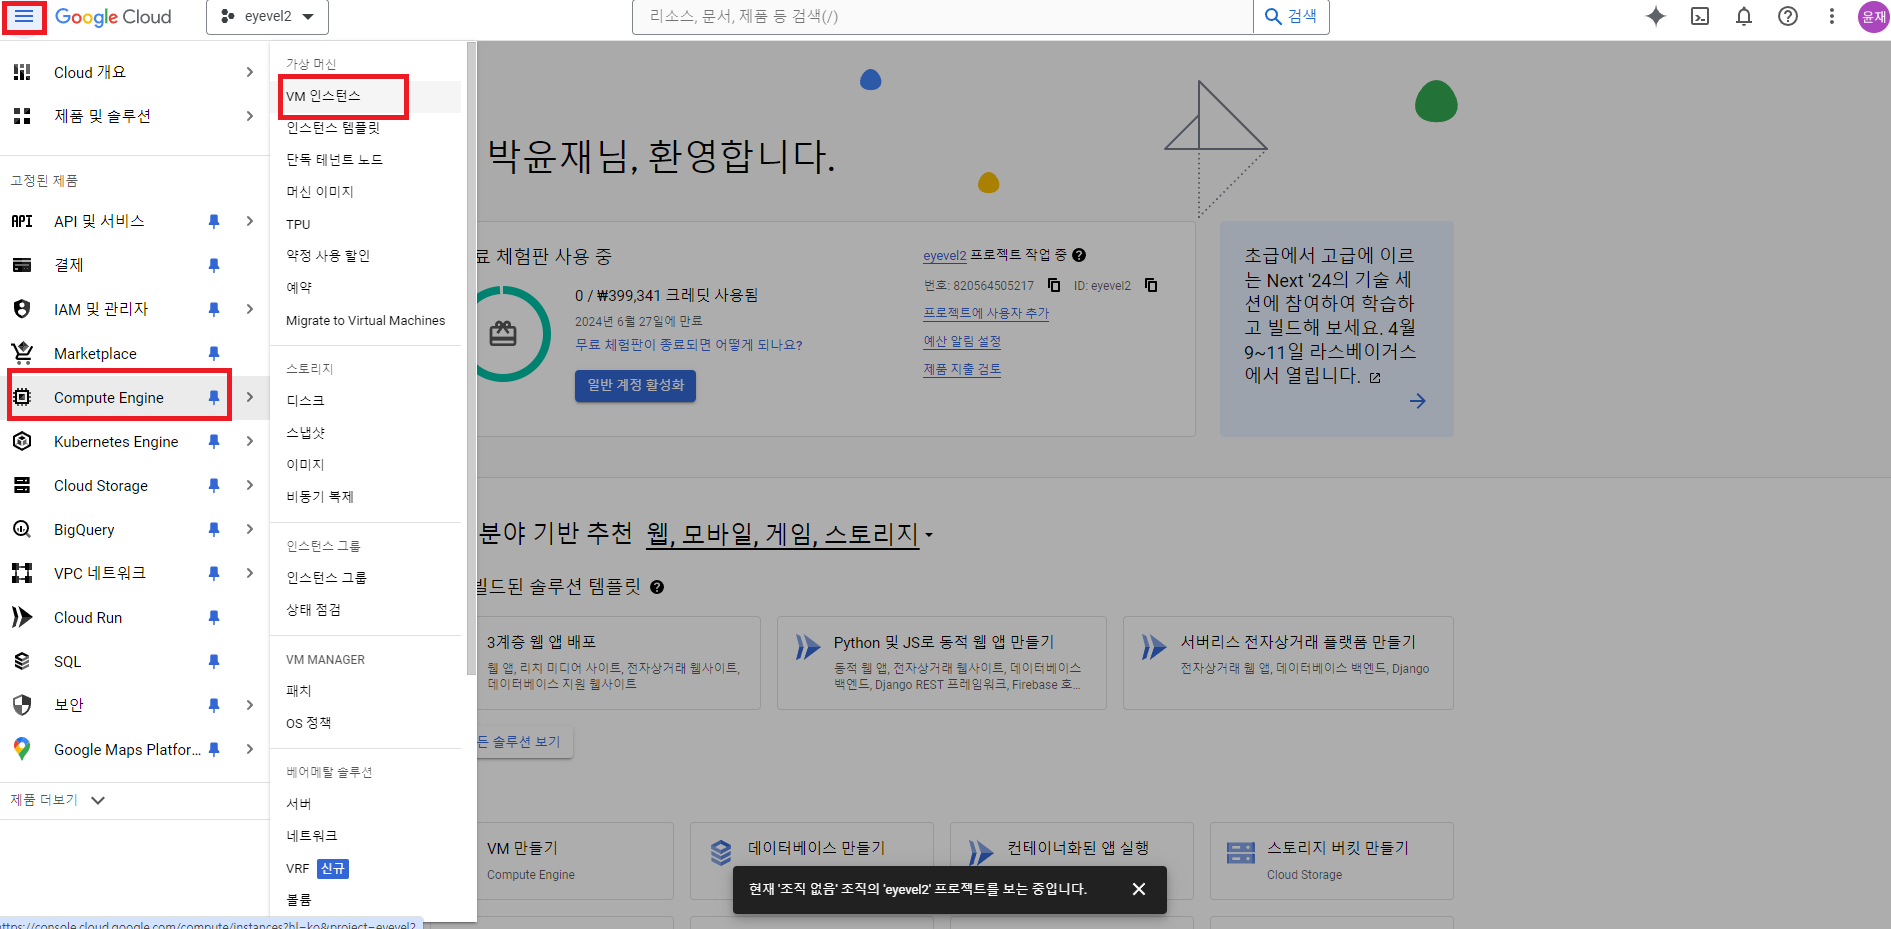Open 제품 지출 검토 link

962,369
